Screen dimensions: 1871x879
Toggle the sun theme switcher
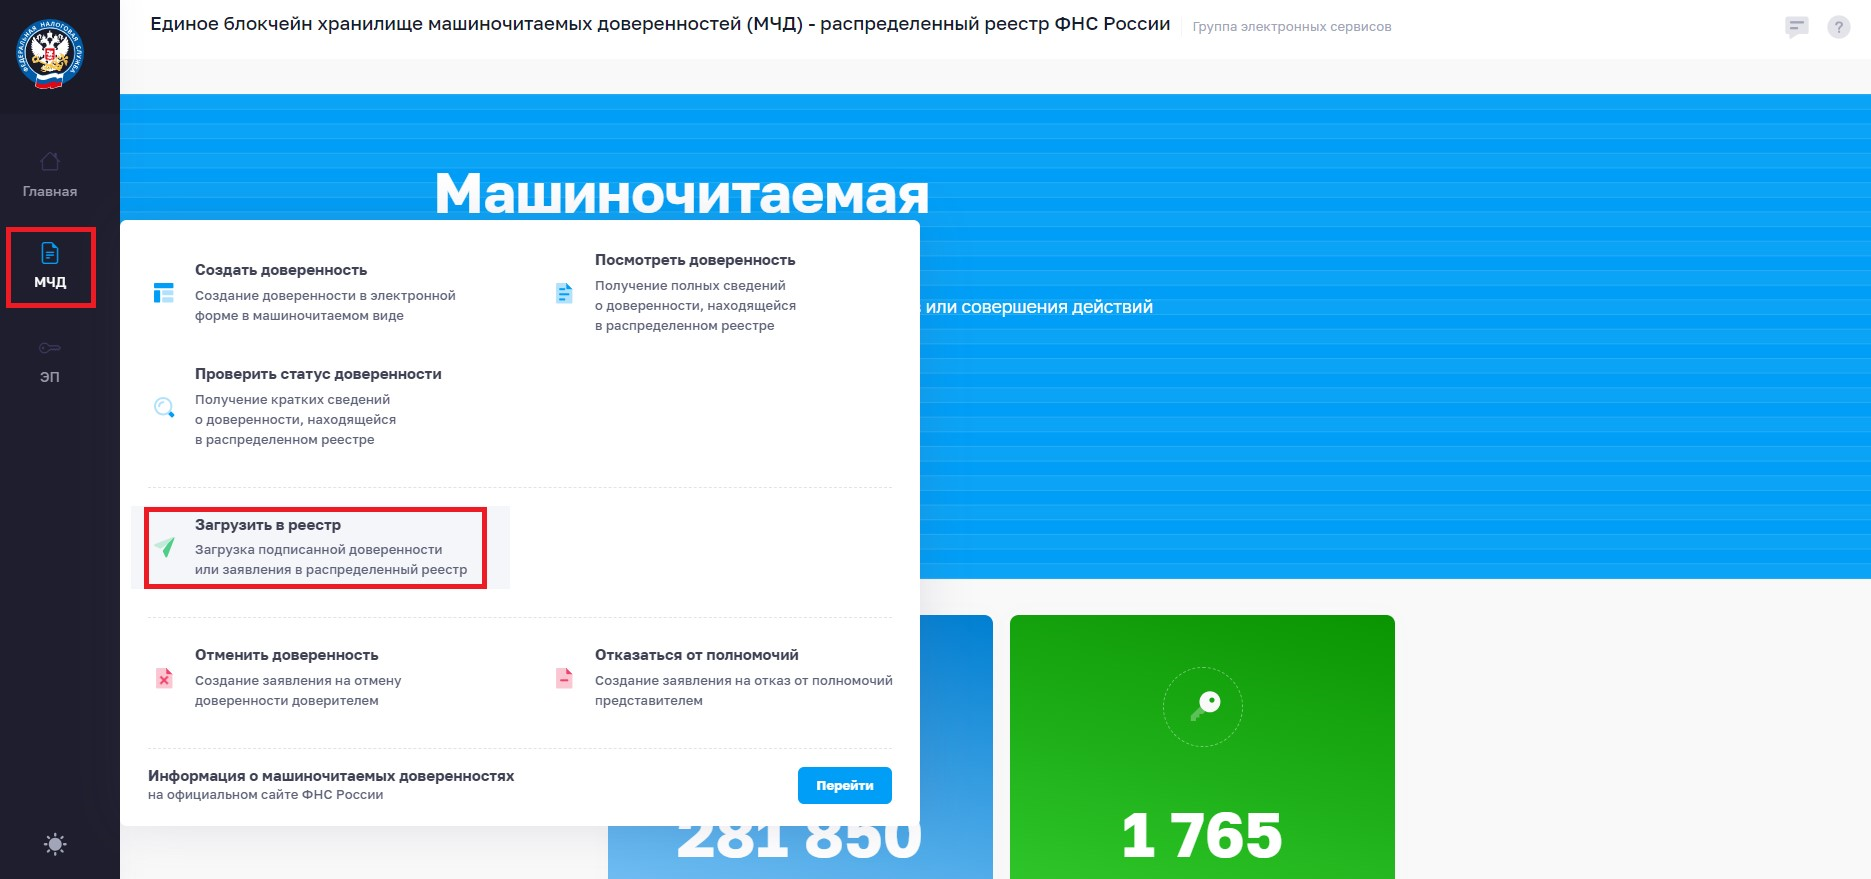tap(55, 844)
